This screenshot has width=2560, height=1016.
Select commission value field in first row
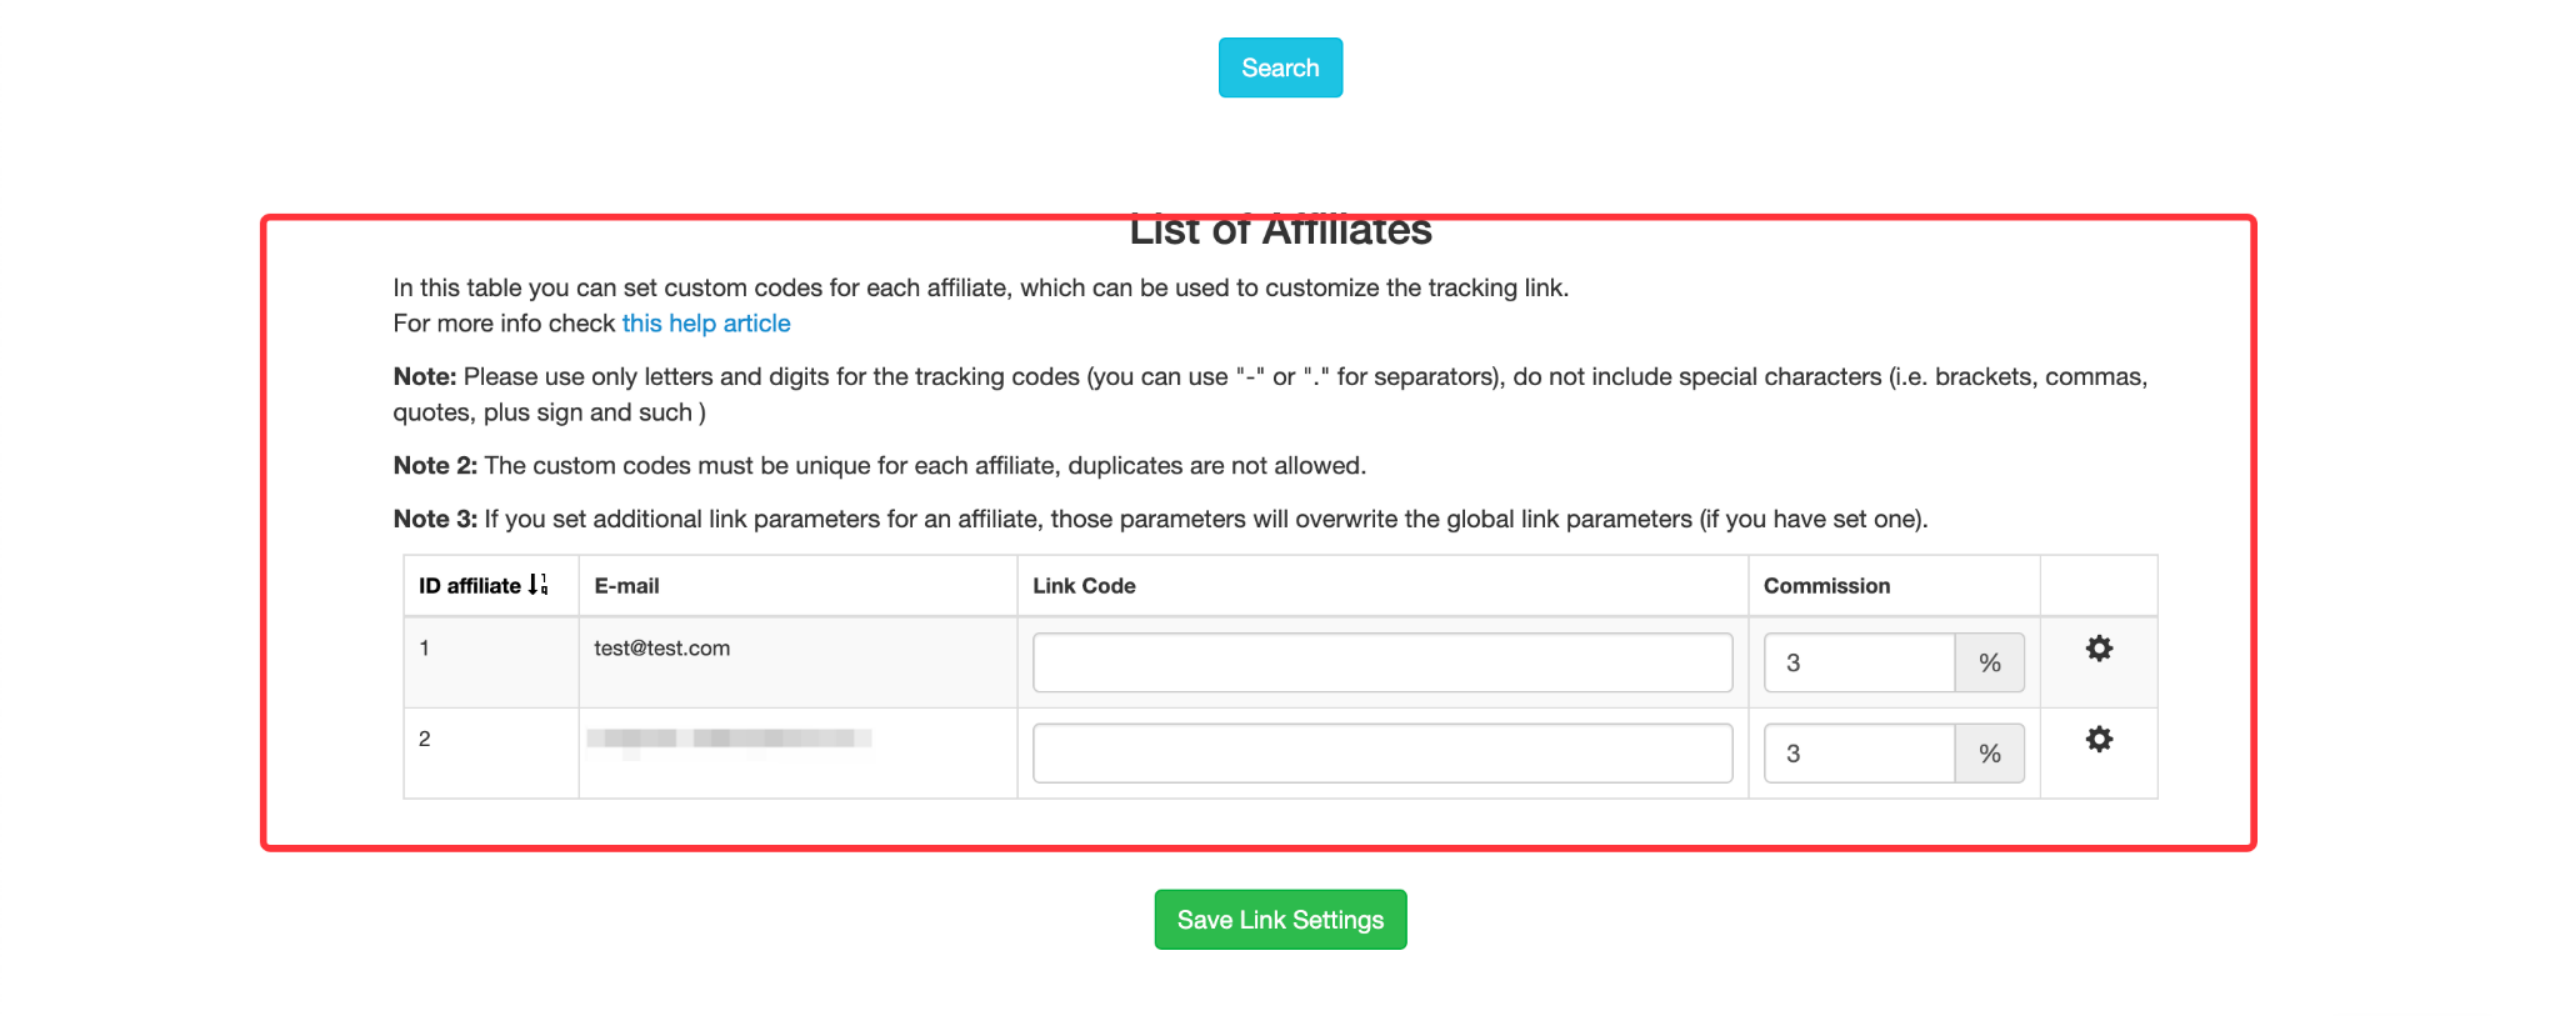click(1859, 662)
